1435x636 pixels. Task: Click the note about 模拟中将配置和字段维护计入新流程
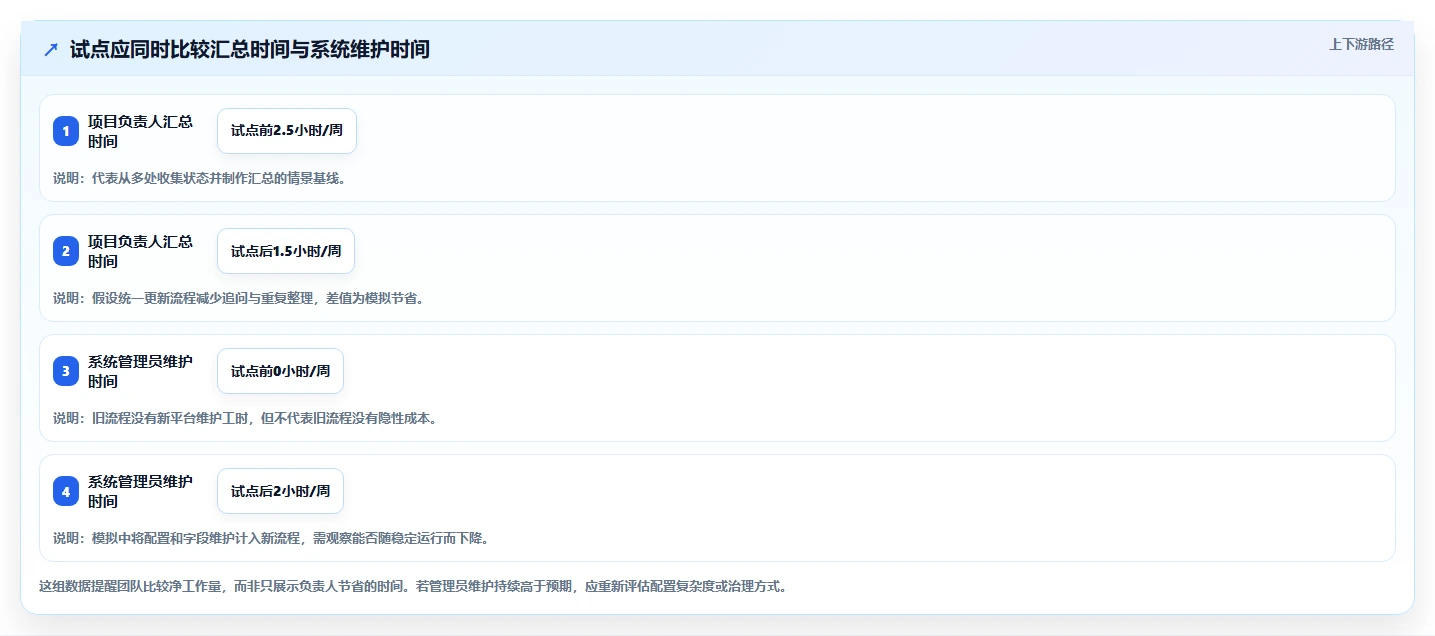tap(271, 538)
